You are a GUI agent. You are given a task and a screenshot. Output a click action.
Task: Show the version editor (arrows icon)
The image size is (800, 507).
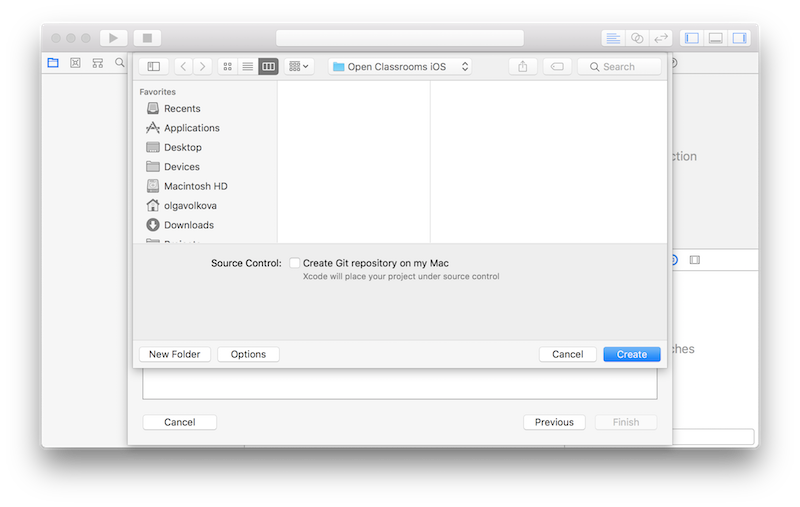coord(661,38)
